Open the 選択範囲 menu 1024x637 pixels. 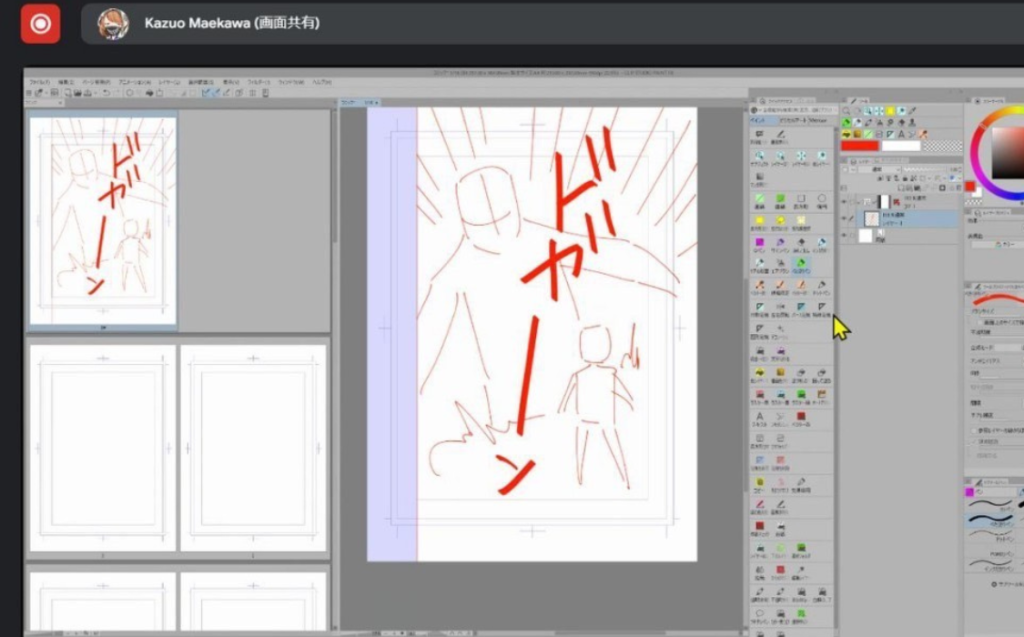click(x=200, y=82)
